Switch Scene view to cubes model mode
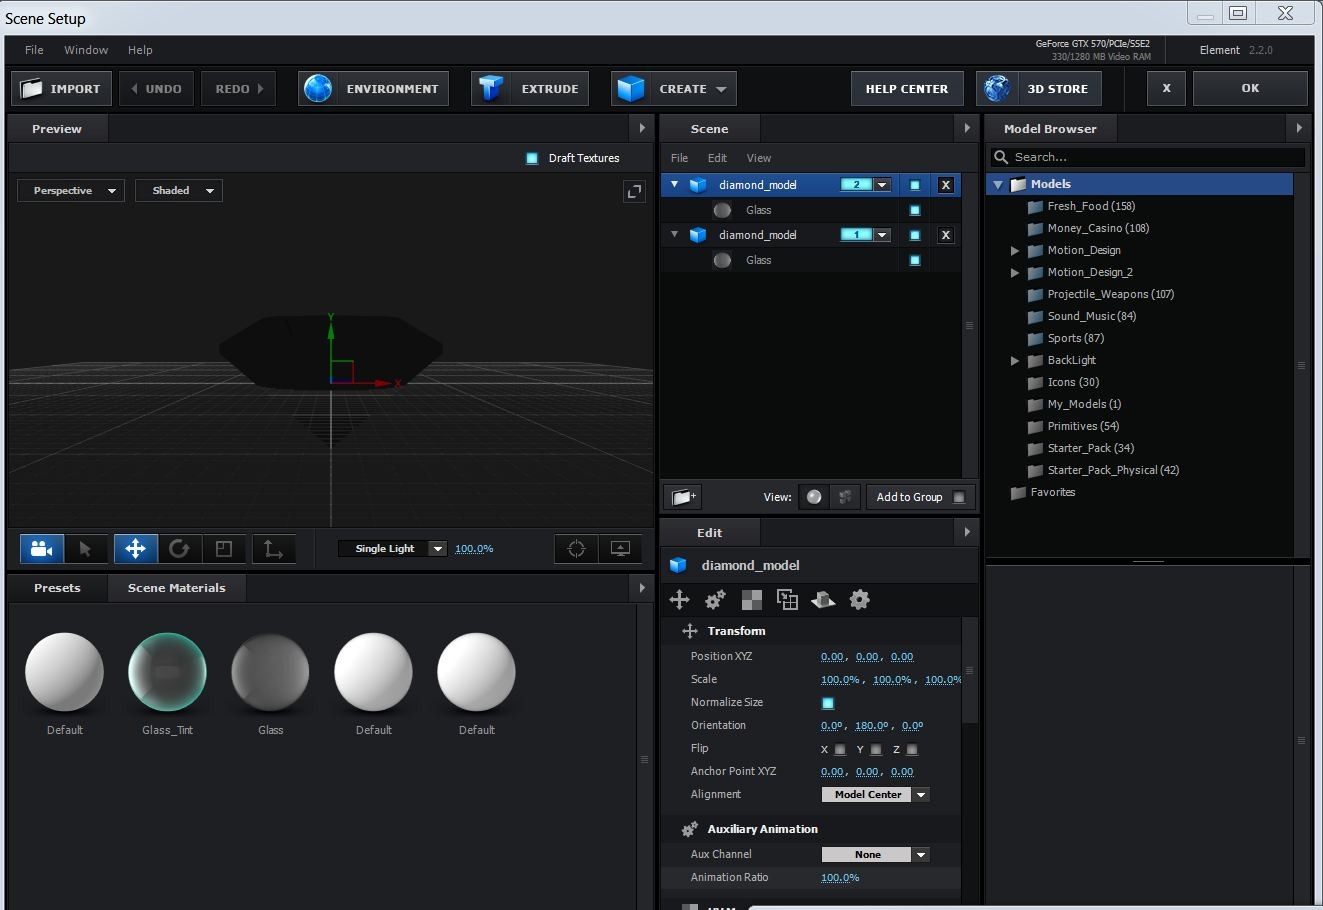 tap(846, 497)
